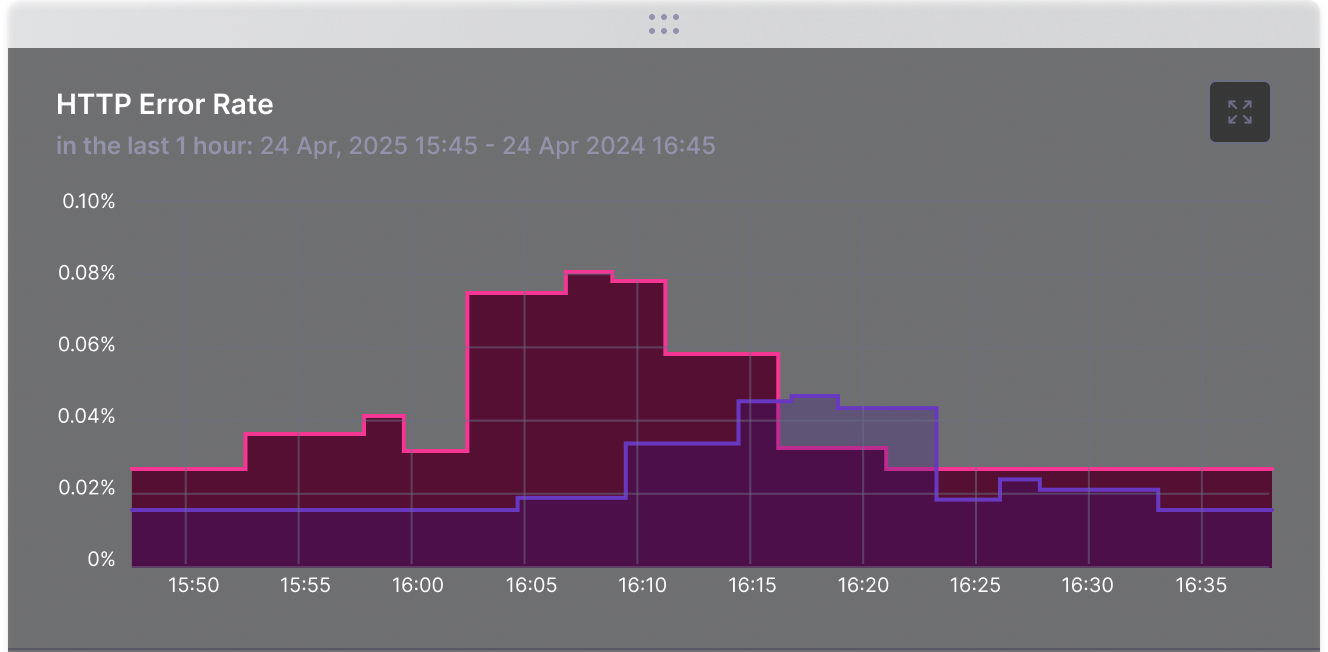This screenshot has width=1328, height=652.
Task: Click the 16:00 x-axis label
Action: tap(418, 586)
